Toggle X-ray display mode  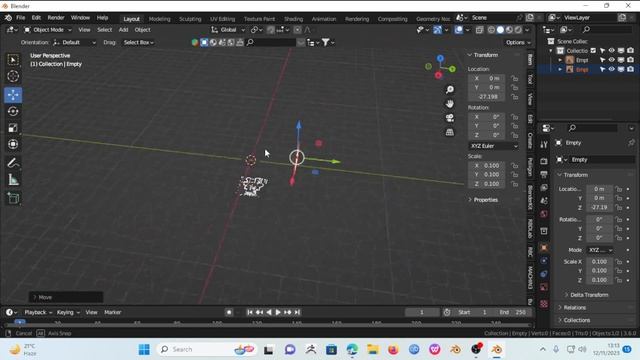coord(479,30)
